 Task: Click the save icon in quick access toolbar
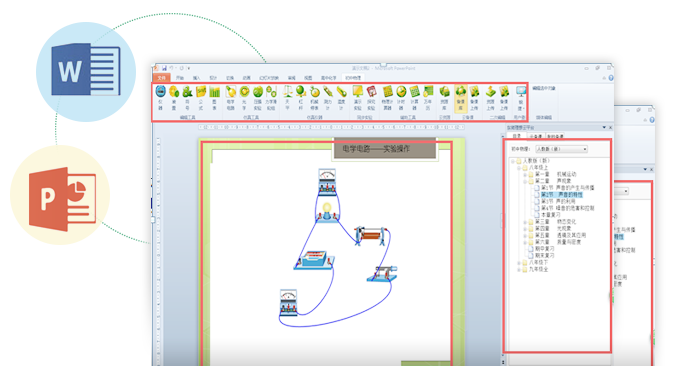click(x=164, y=68)
